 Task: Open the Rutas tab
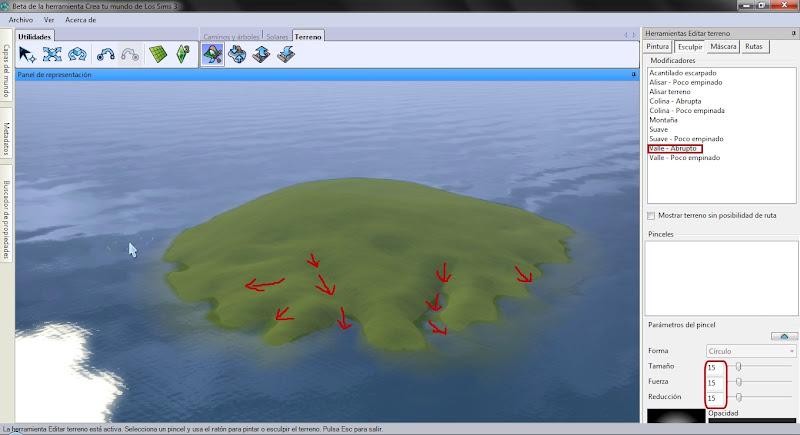pyautogui.click(x=754, y=46)
